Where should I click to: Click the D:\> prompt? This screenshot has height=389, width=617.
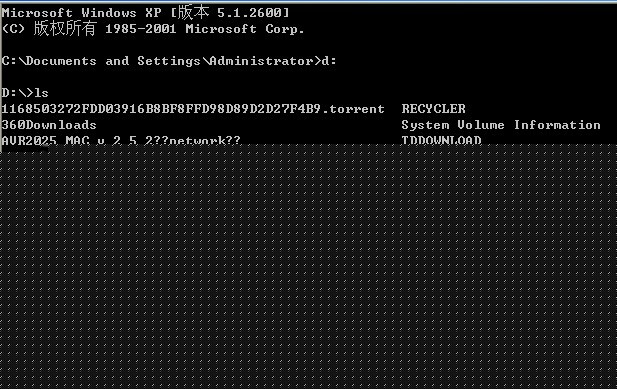18,93
